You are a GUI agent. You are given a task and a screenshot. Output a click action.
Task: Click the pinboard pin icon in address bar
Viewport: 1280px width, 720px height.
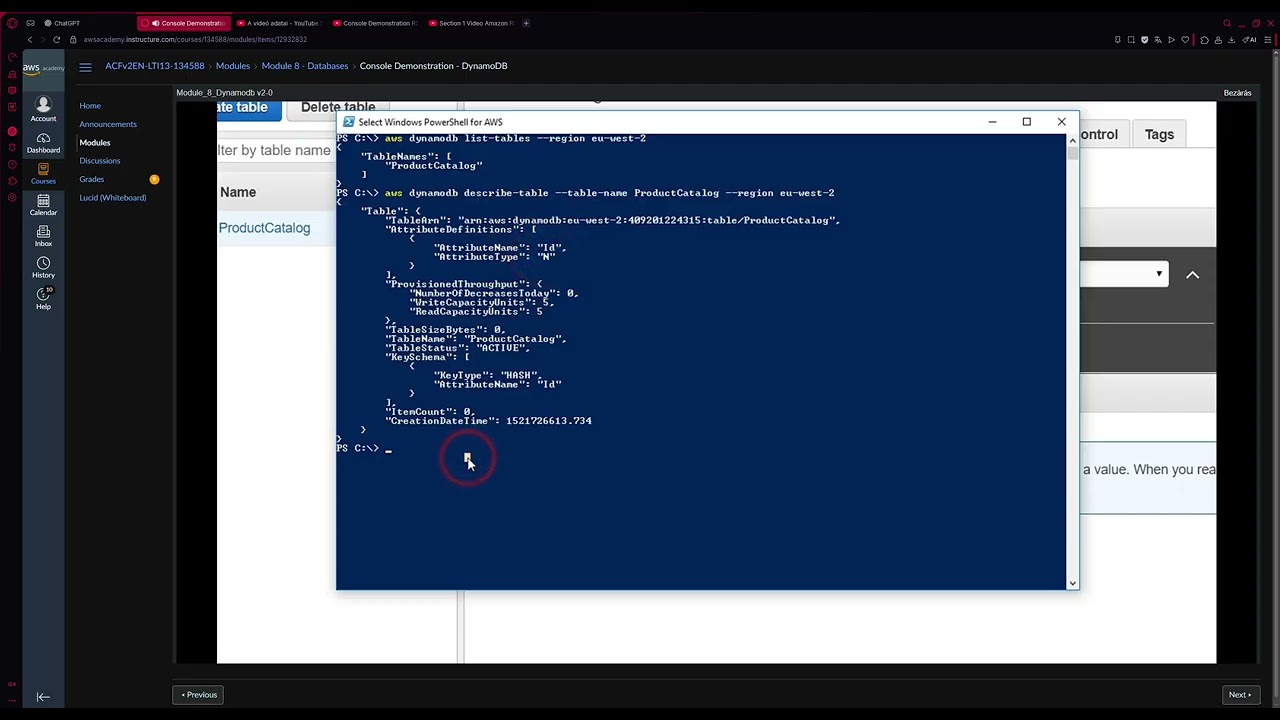(x=1117, y=40)
